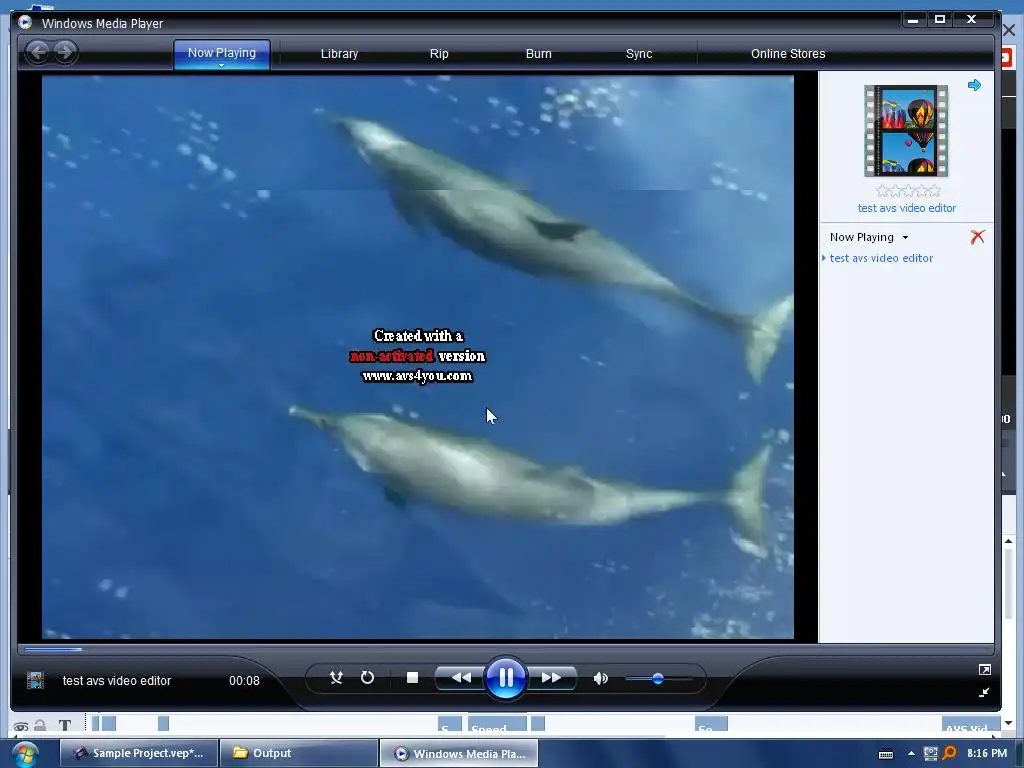Go back with the Back arrow

click(x=38, y=52)
